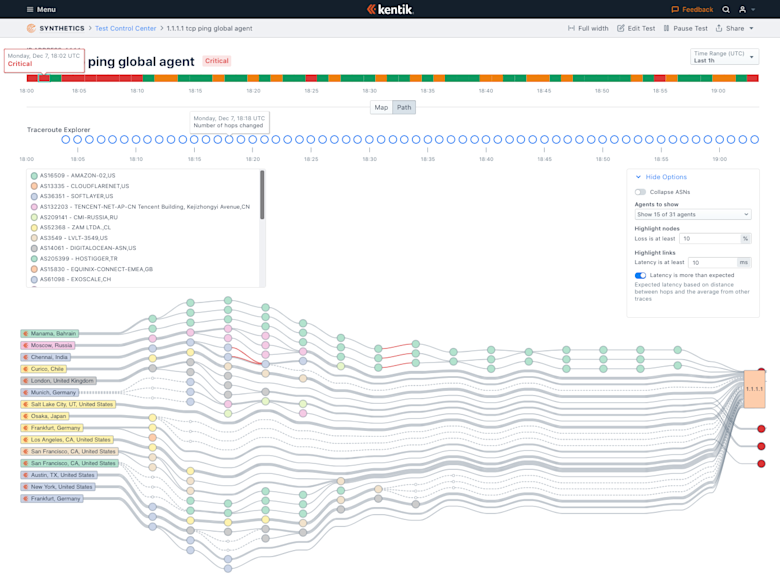Open the user account menu

[x=747, y=9]
